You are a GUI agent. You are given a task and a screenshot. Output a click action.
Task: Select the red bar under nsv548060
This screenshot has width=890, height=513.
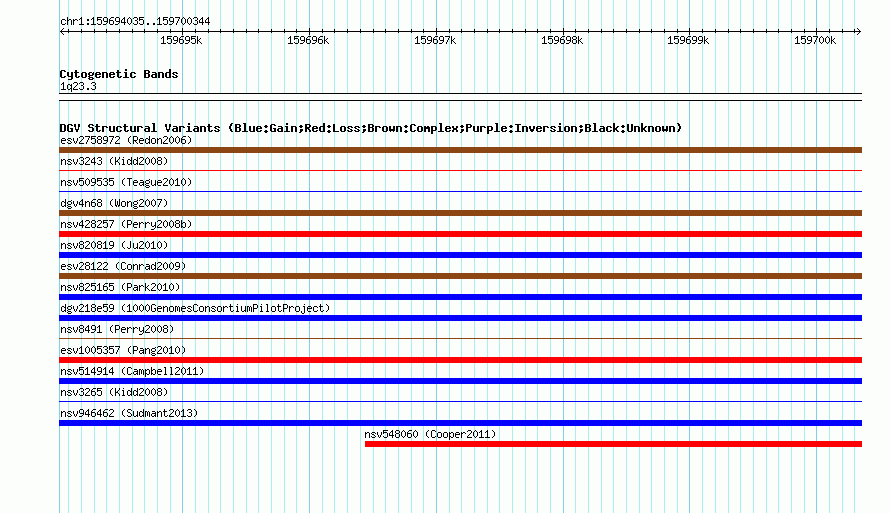click(x=614, y=444)
